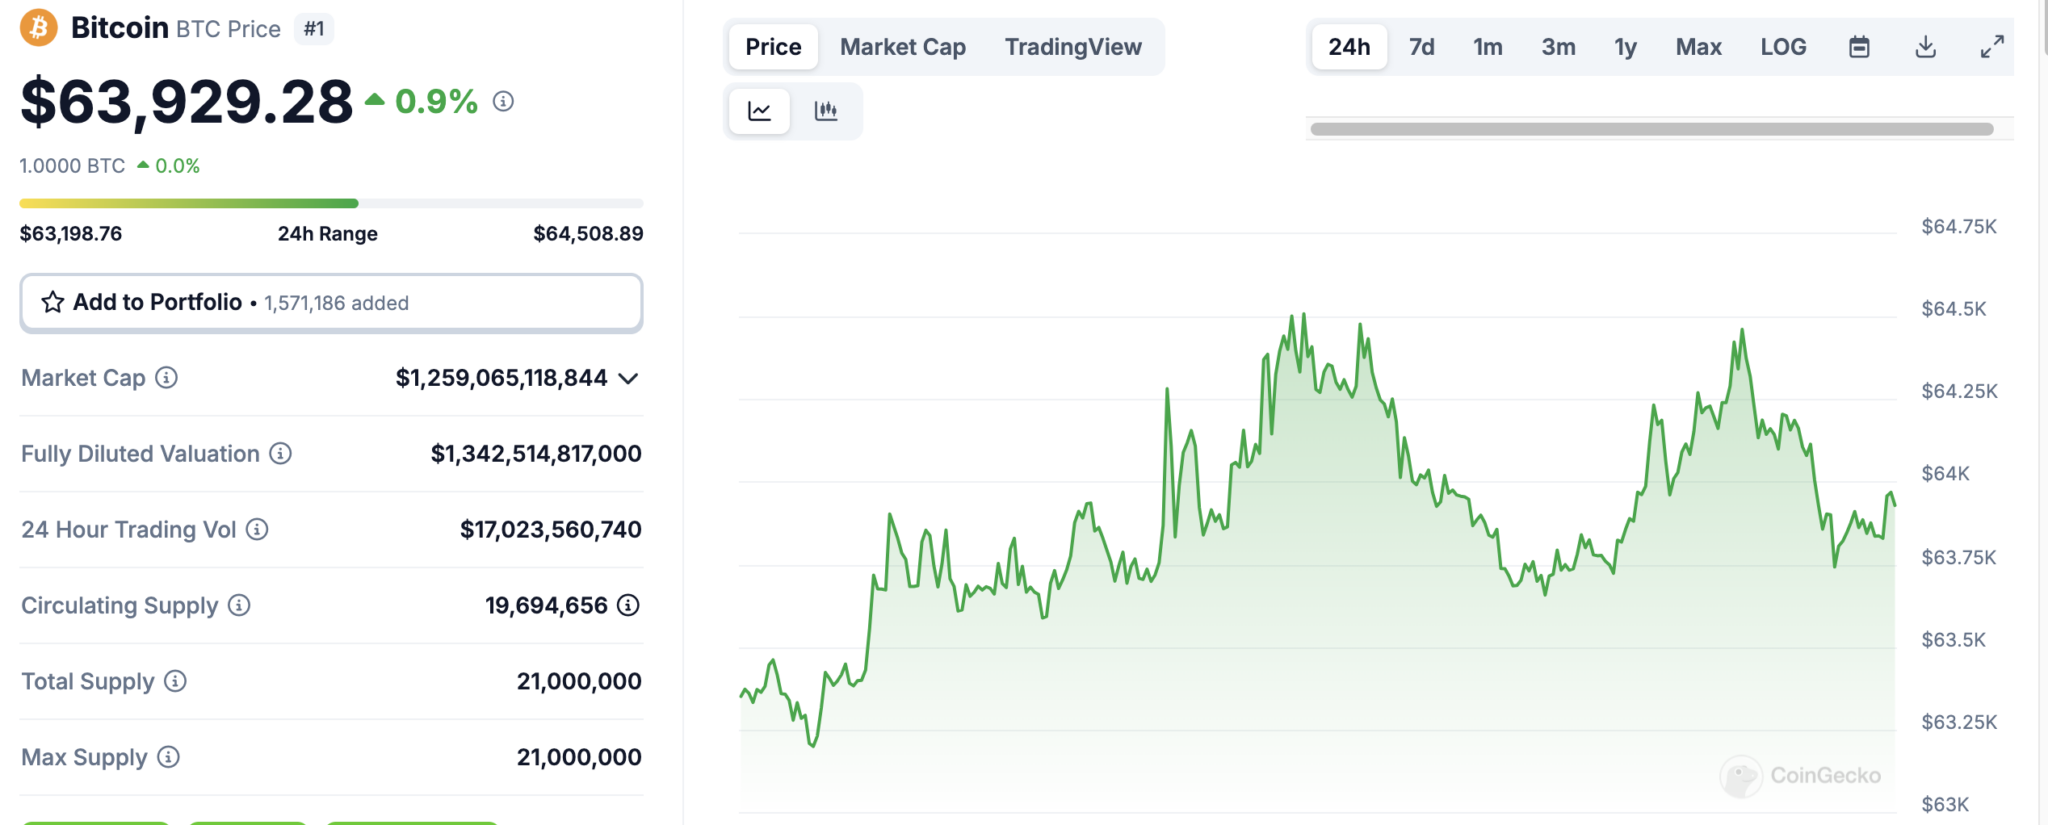Switch to line chart view icon

tap(760, 111)
